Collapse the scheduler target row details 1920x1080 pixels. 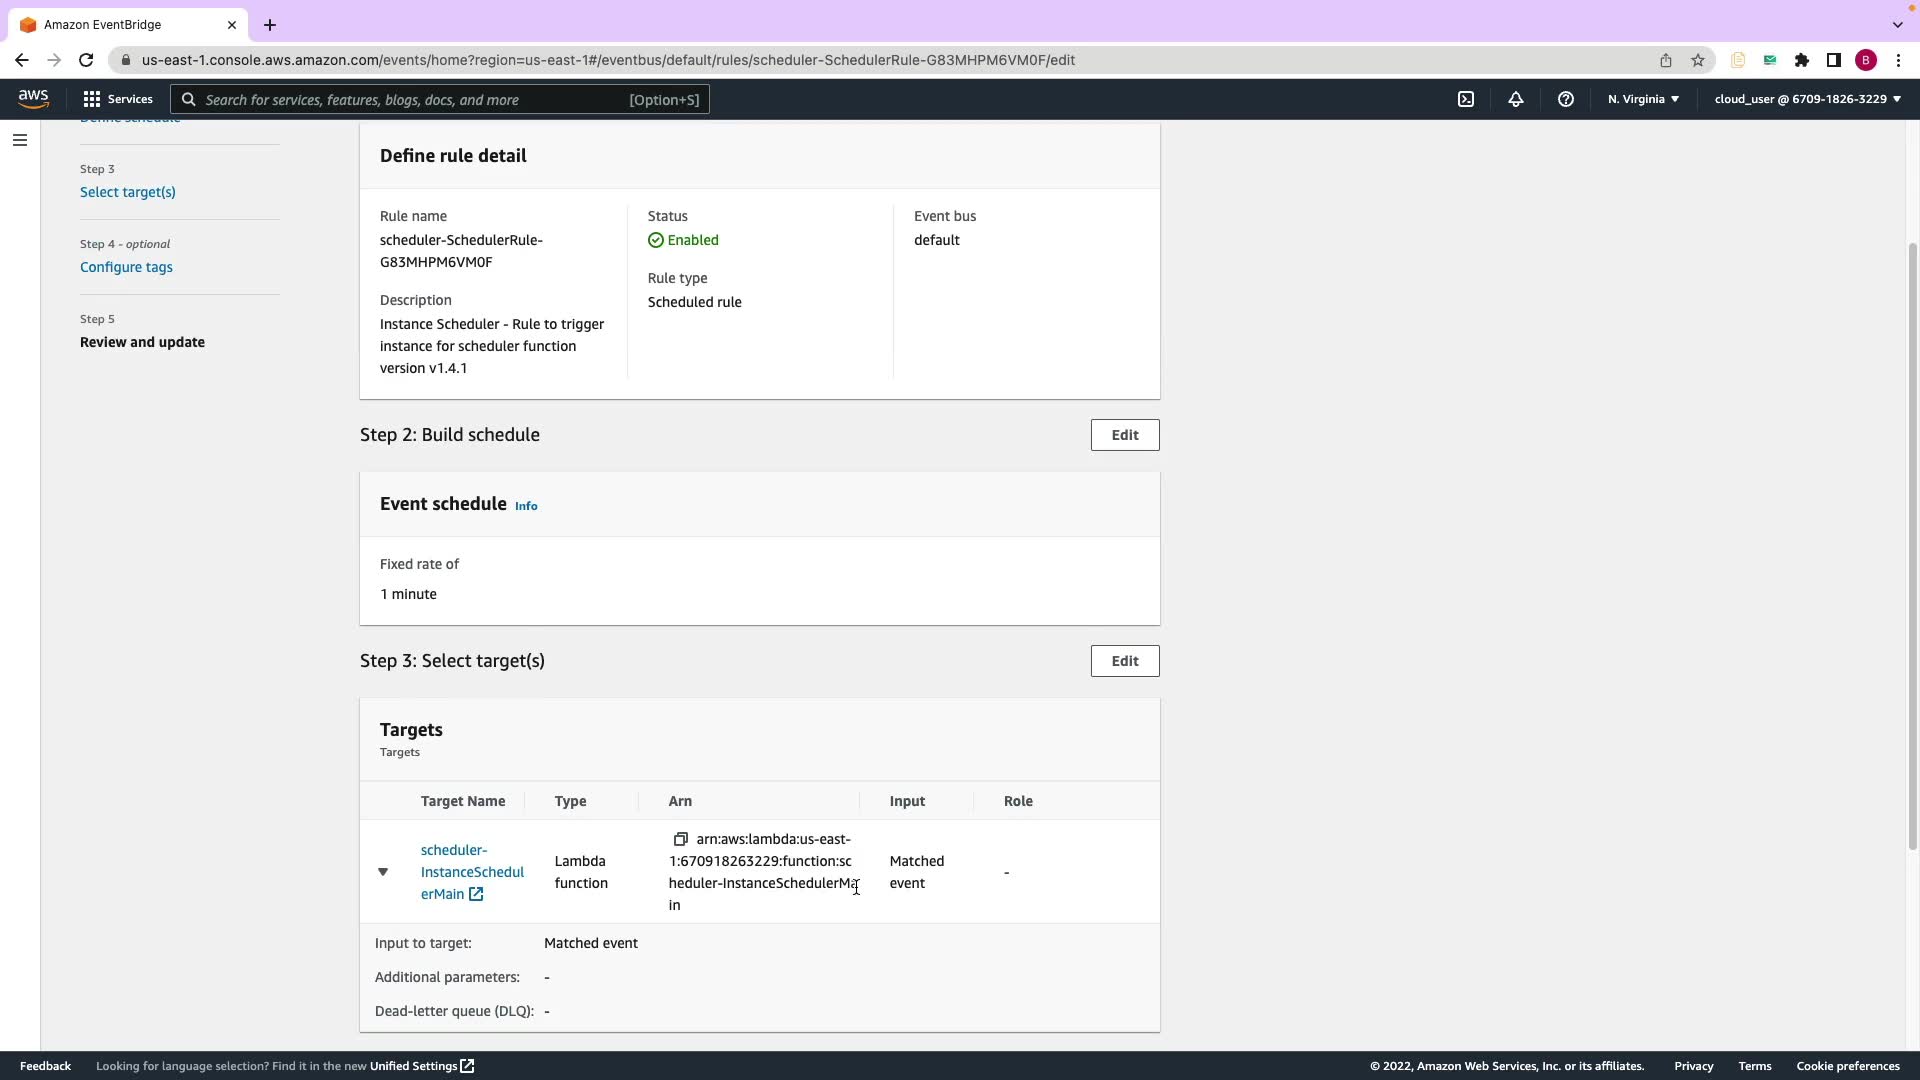(x=383, y=872)
